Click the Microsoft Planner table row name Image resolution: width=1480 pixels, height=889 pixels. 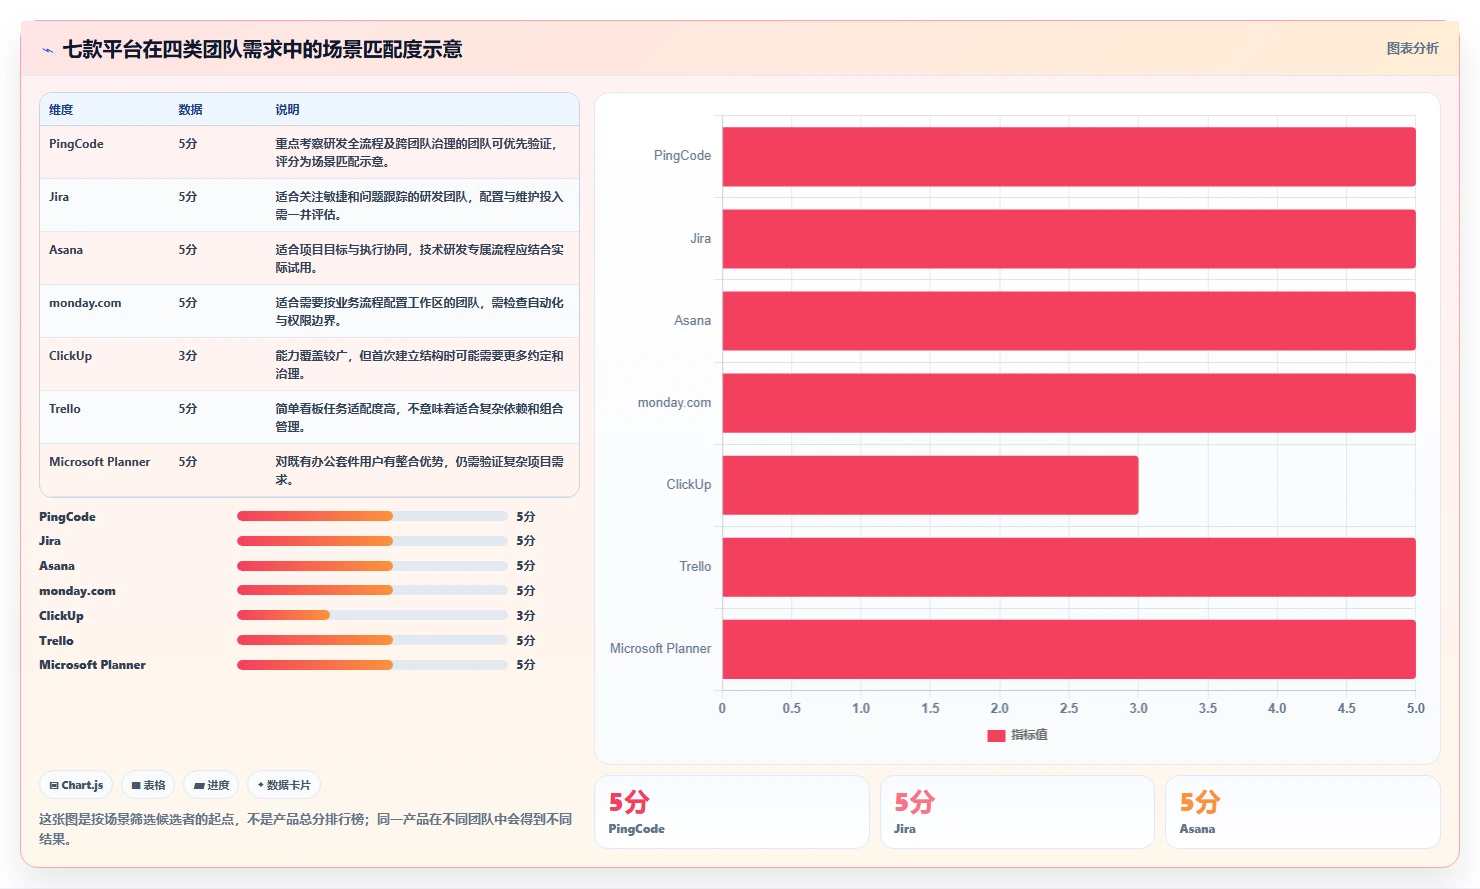point(99,462)
